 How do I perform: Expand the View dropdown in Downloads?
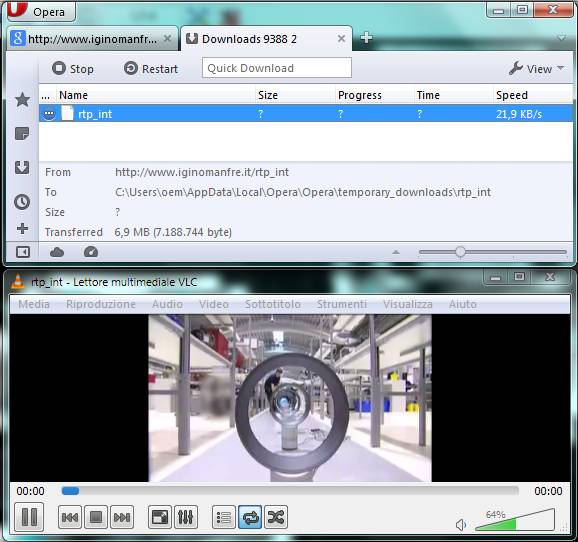pos(536,69)
